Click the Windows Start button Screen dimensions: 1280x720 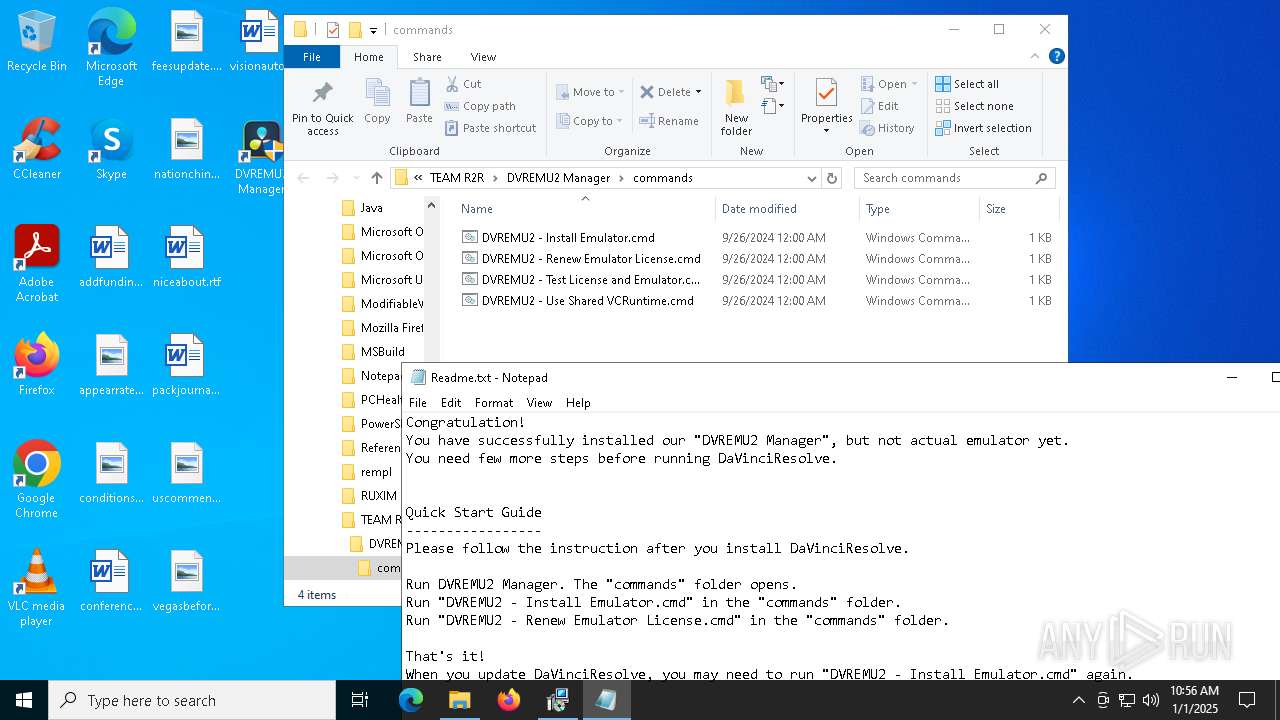point(24,700)
